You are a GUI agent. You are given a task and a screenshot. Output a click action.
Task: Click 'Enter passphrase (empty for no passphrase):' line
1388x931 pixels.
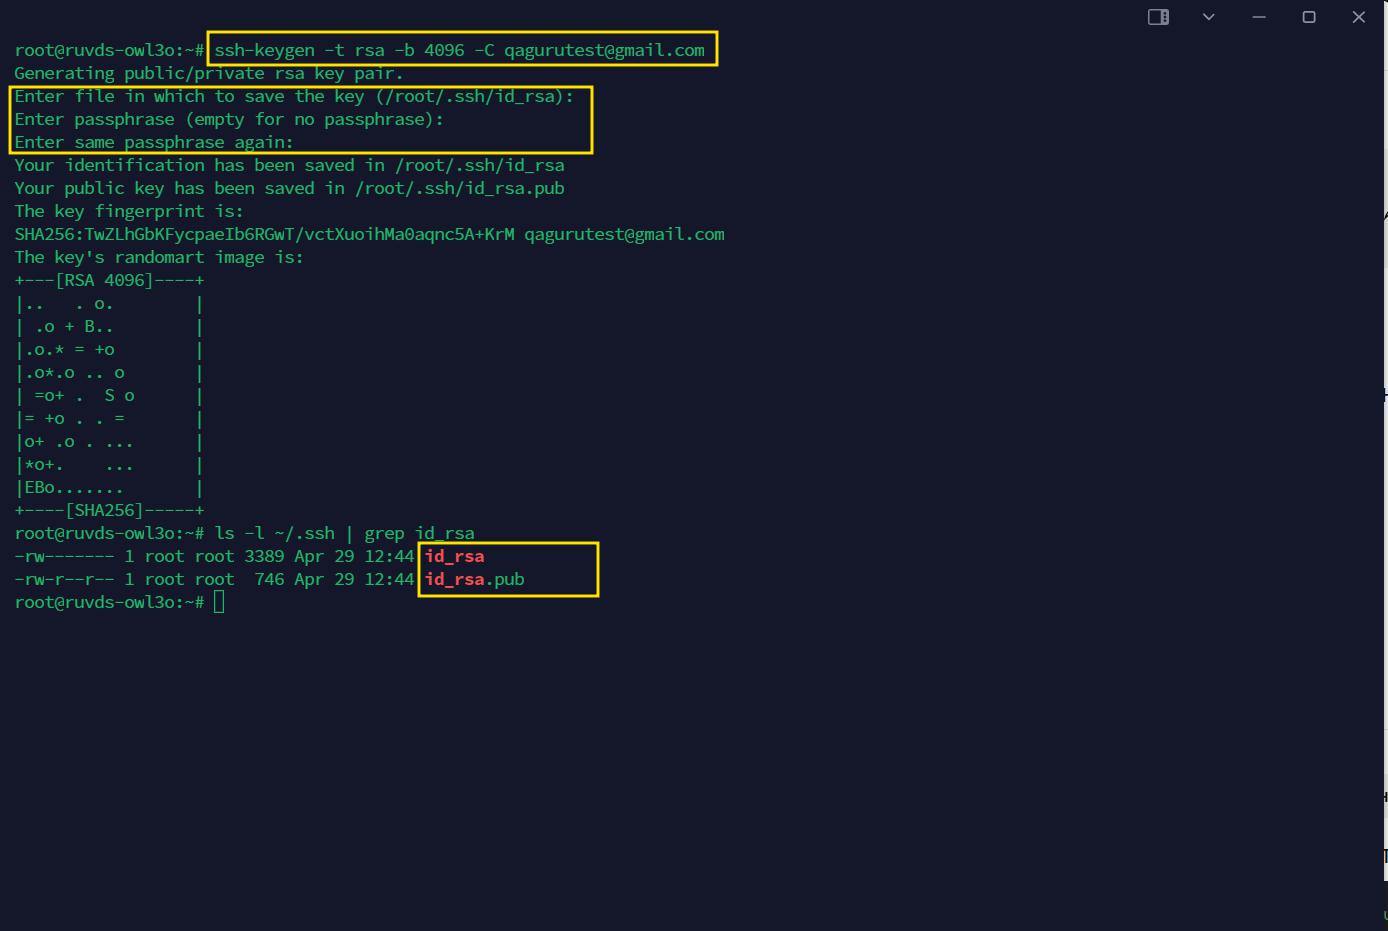229,119
